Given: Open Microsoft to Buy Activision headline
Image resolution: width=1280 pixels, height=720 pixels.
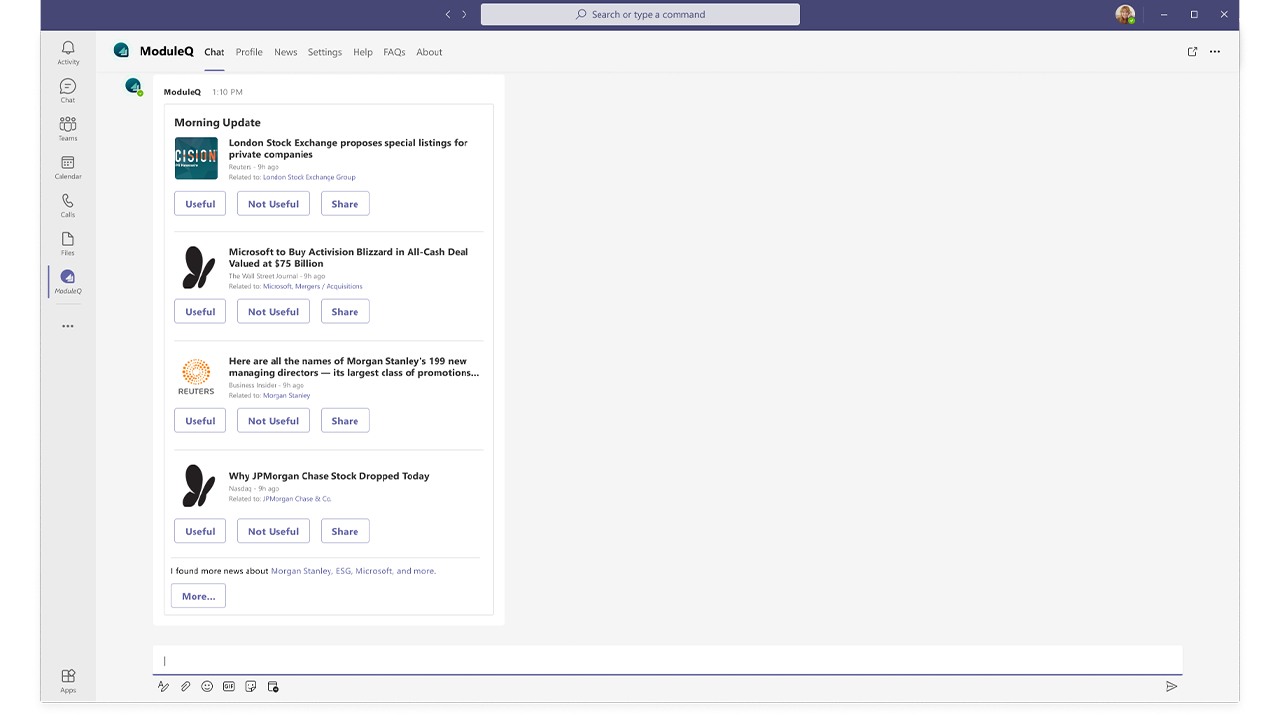Looking at the screenshot, I should pos(348,258).
